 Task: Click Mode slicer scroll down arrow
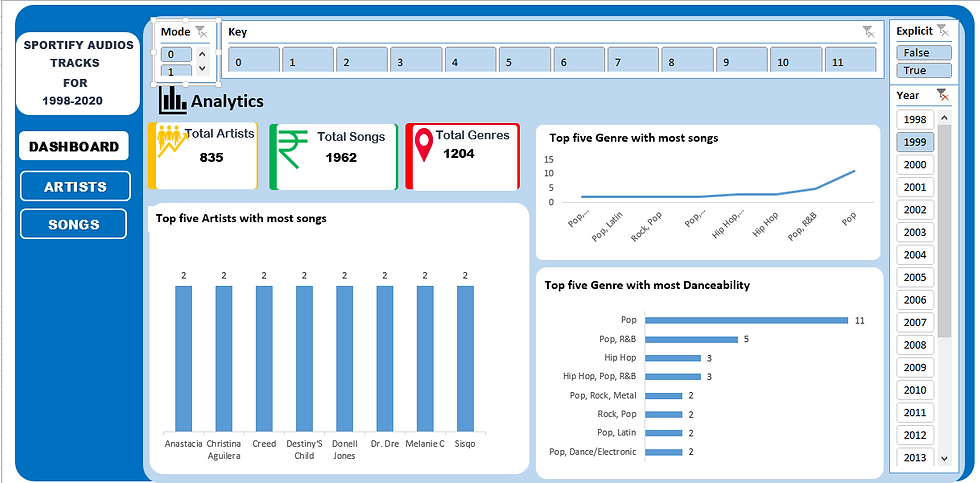click(202, 68)
